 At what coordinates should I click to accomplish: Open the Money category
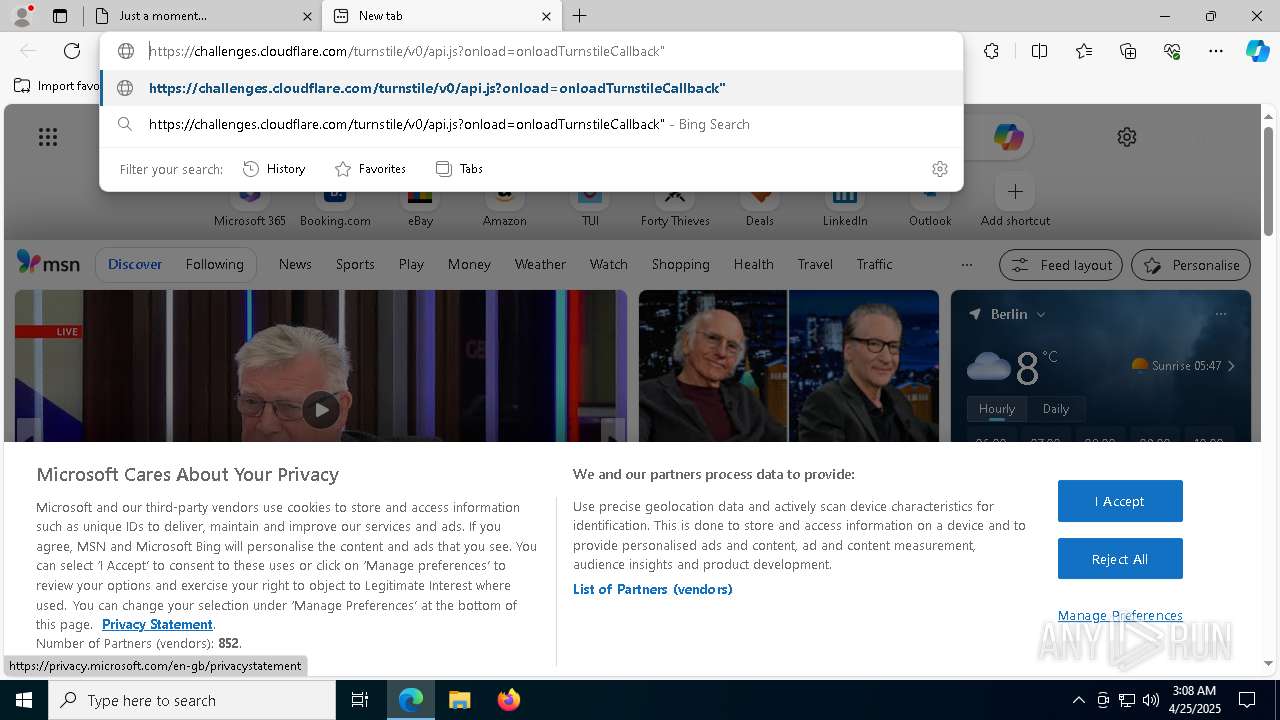(x=469, y=264)
